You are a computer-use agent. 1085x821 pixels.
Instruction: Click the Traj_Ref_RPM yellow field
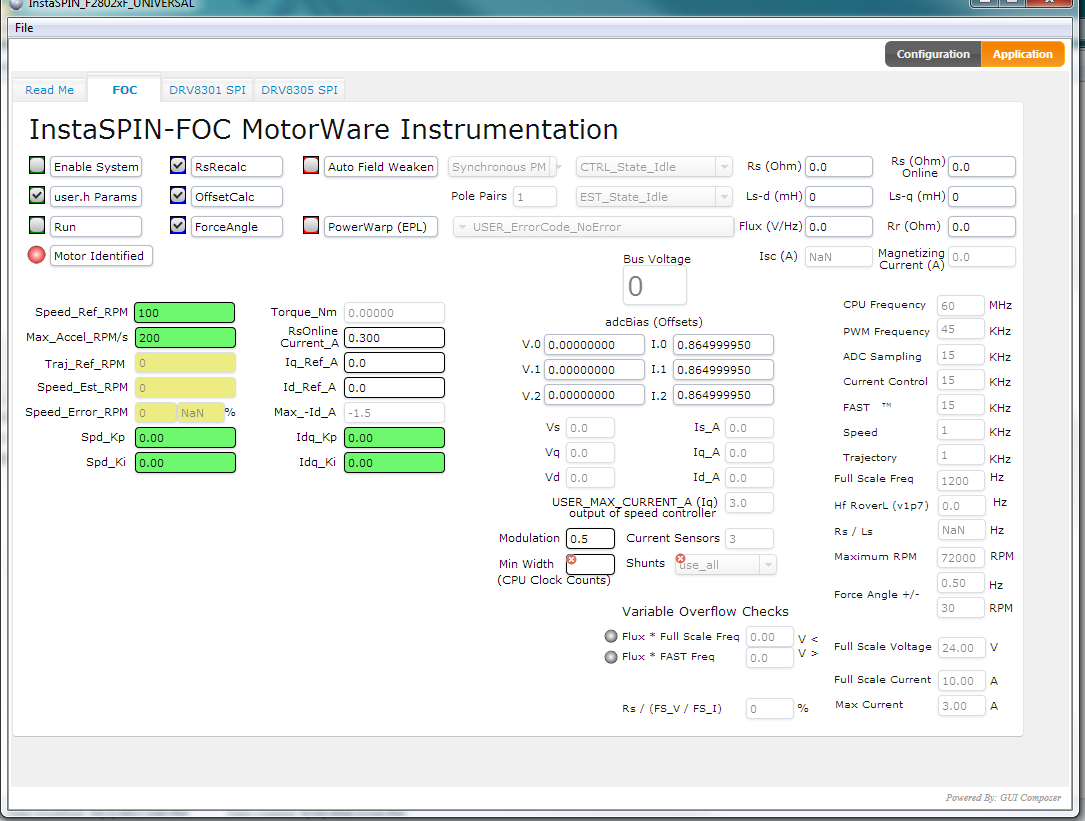tap(185, 363)
